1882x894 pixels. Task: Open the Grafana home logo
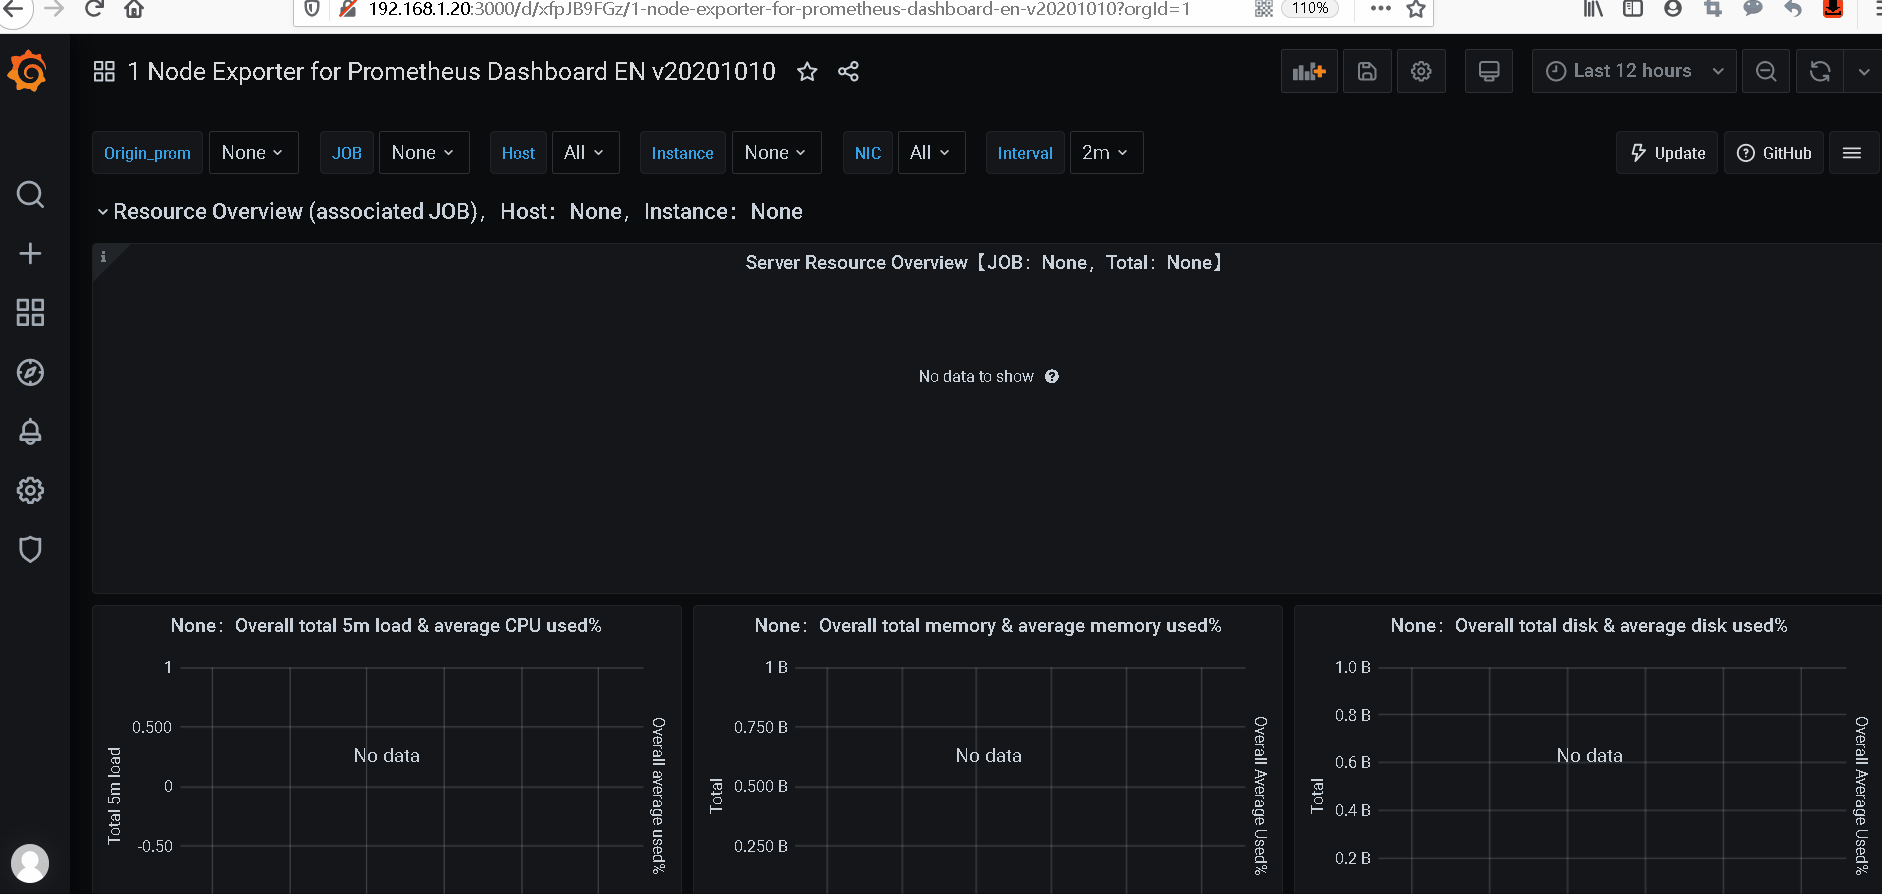(x=27, y=72)
